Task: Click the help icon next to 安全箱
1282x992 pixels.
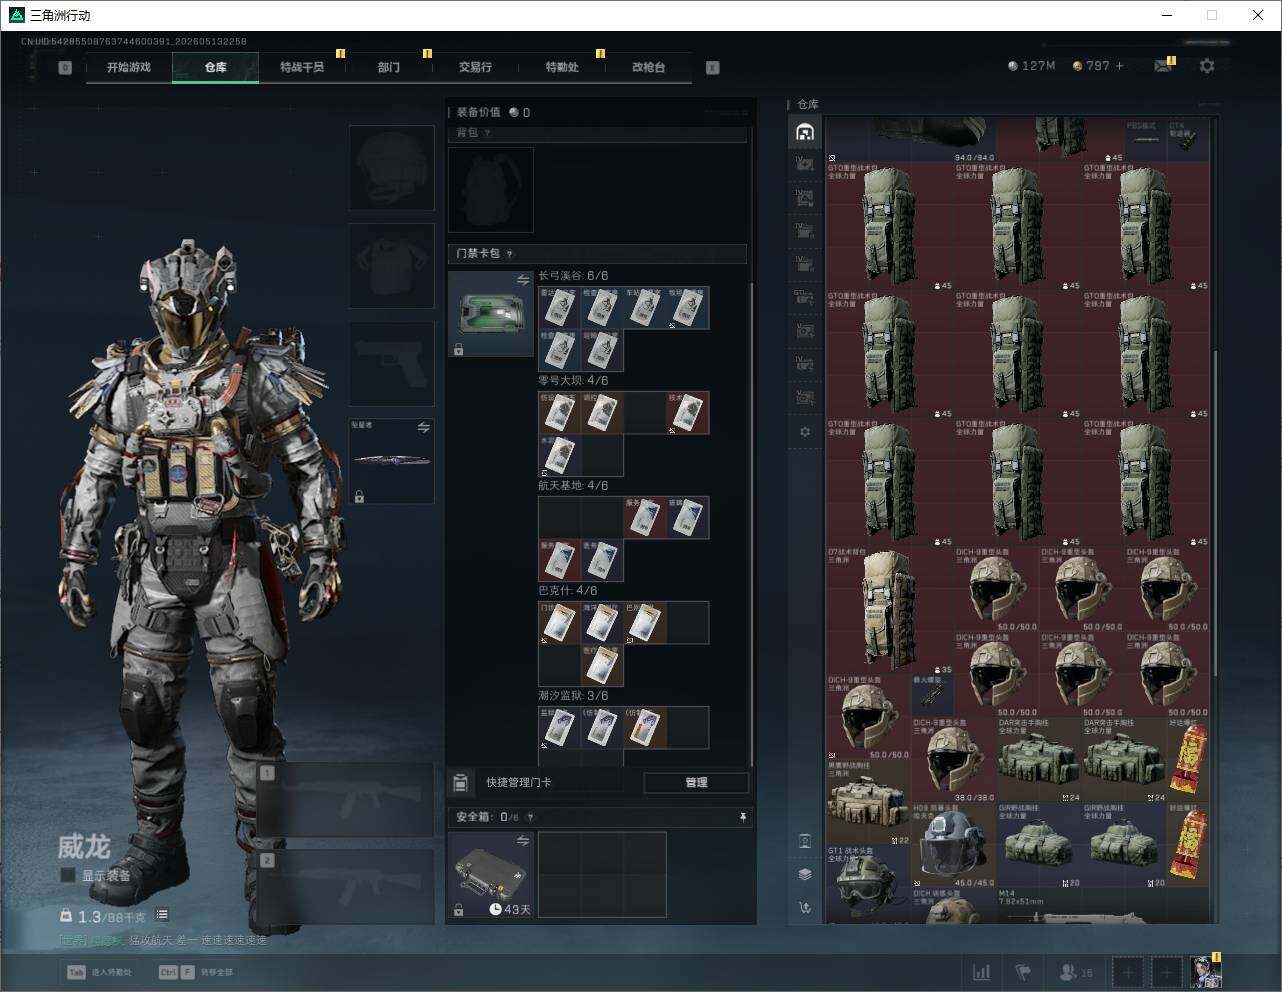Action: (x=530, y=817)
